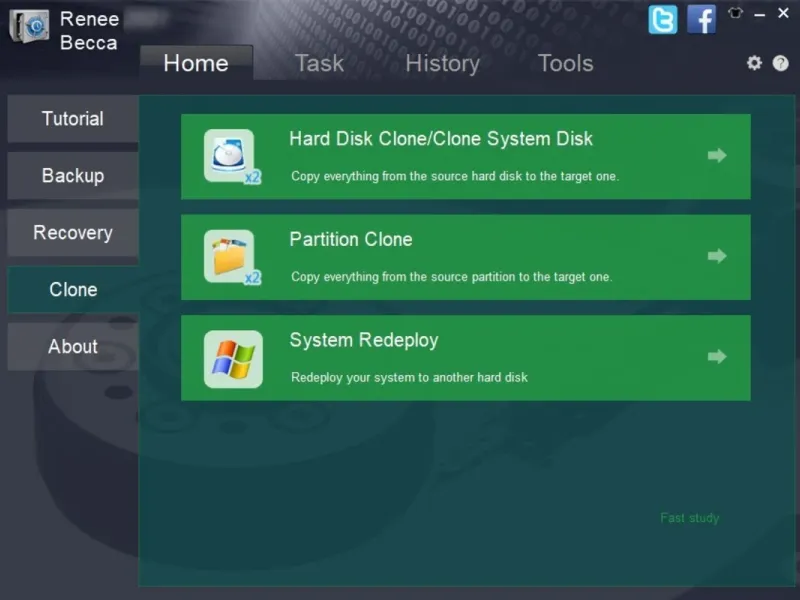Open the About sidebar section

coord(73,346)
